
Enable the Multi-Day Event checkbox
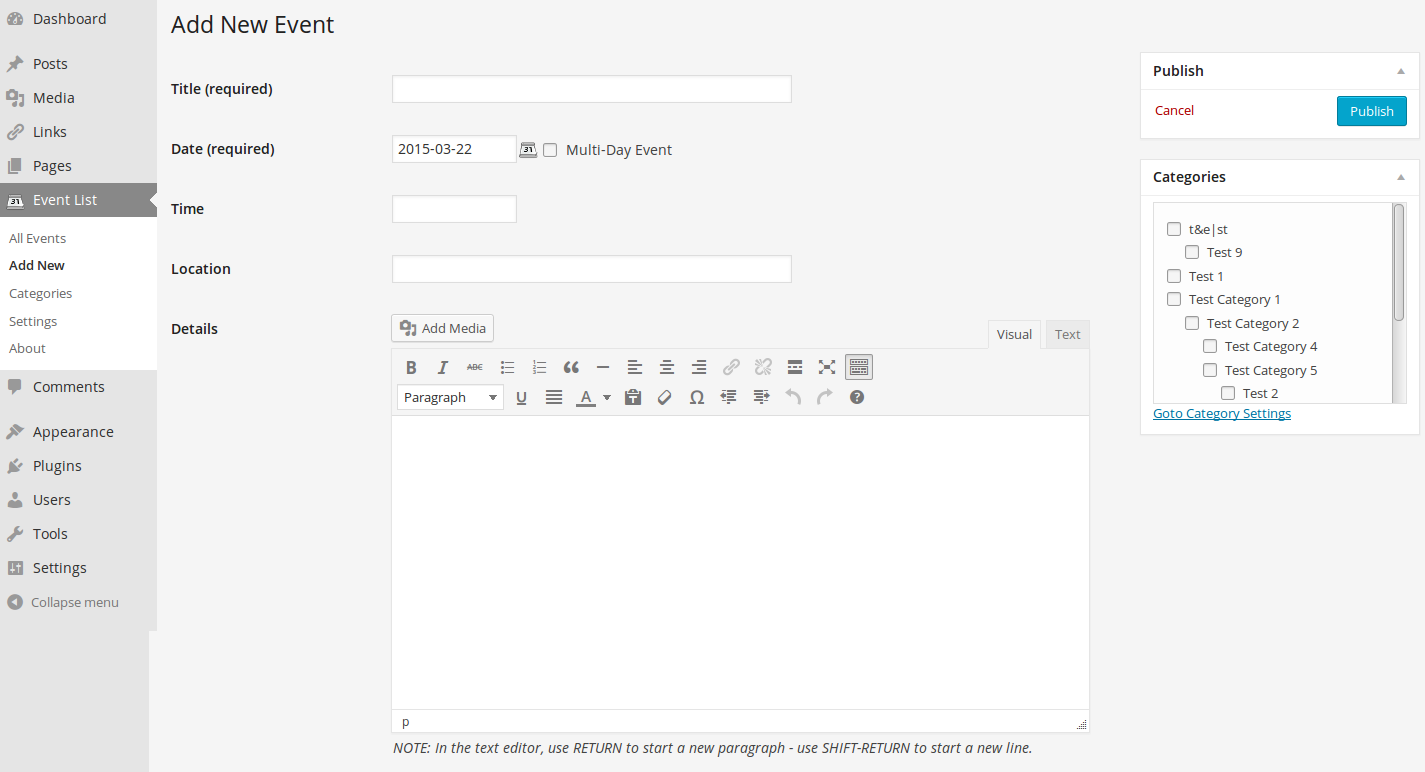pyautogui.click(x=550, y=150)
